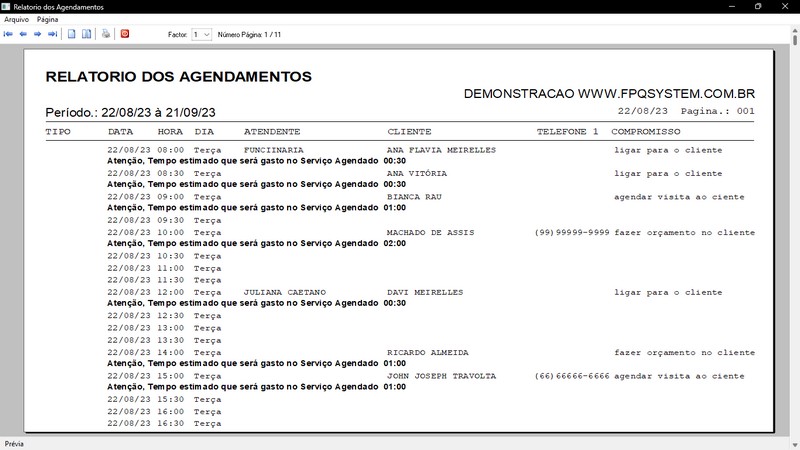Screen dimensions: 800x450
Task: Go to the next page arrow
Action: click(37, 34)
